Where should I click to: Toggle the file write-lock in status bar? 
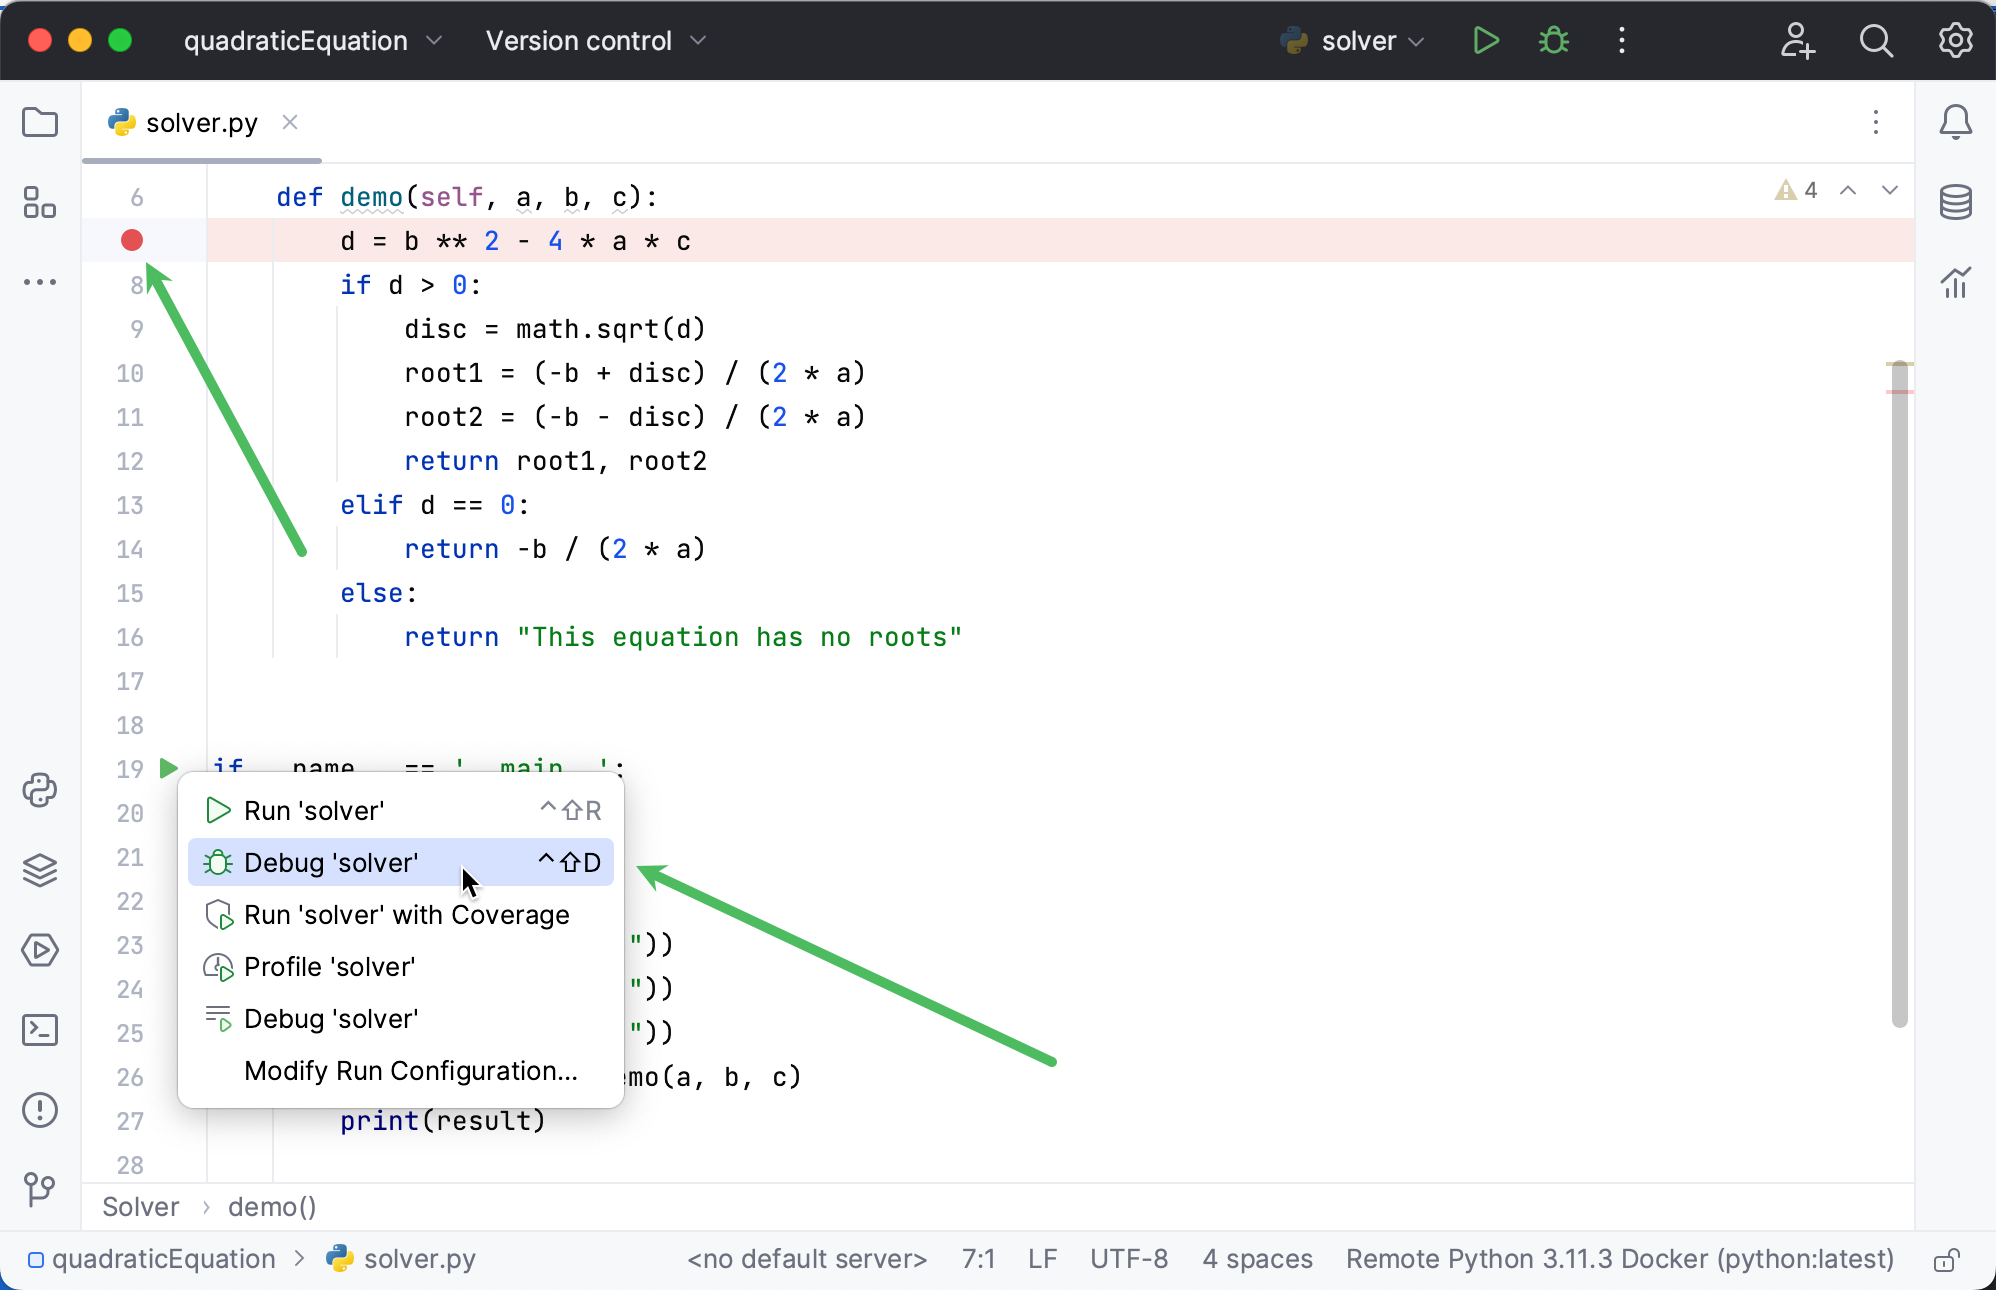tap(1948, 1259)
